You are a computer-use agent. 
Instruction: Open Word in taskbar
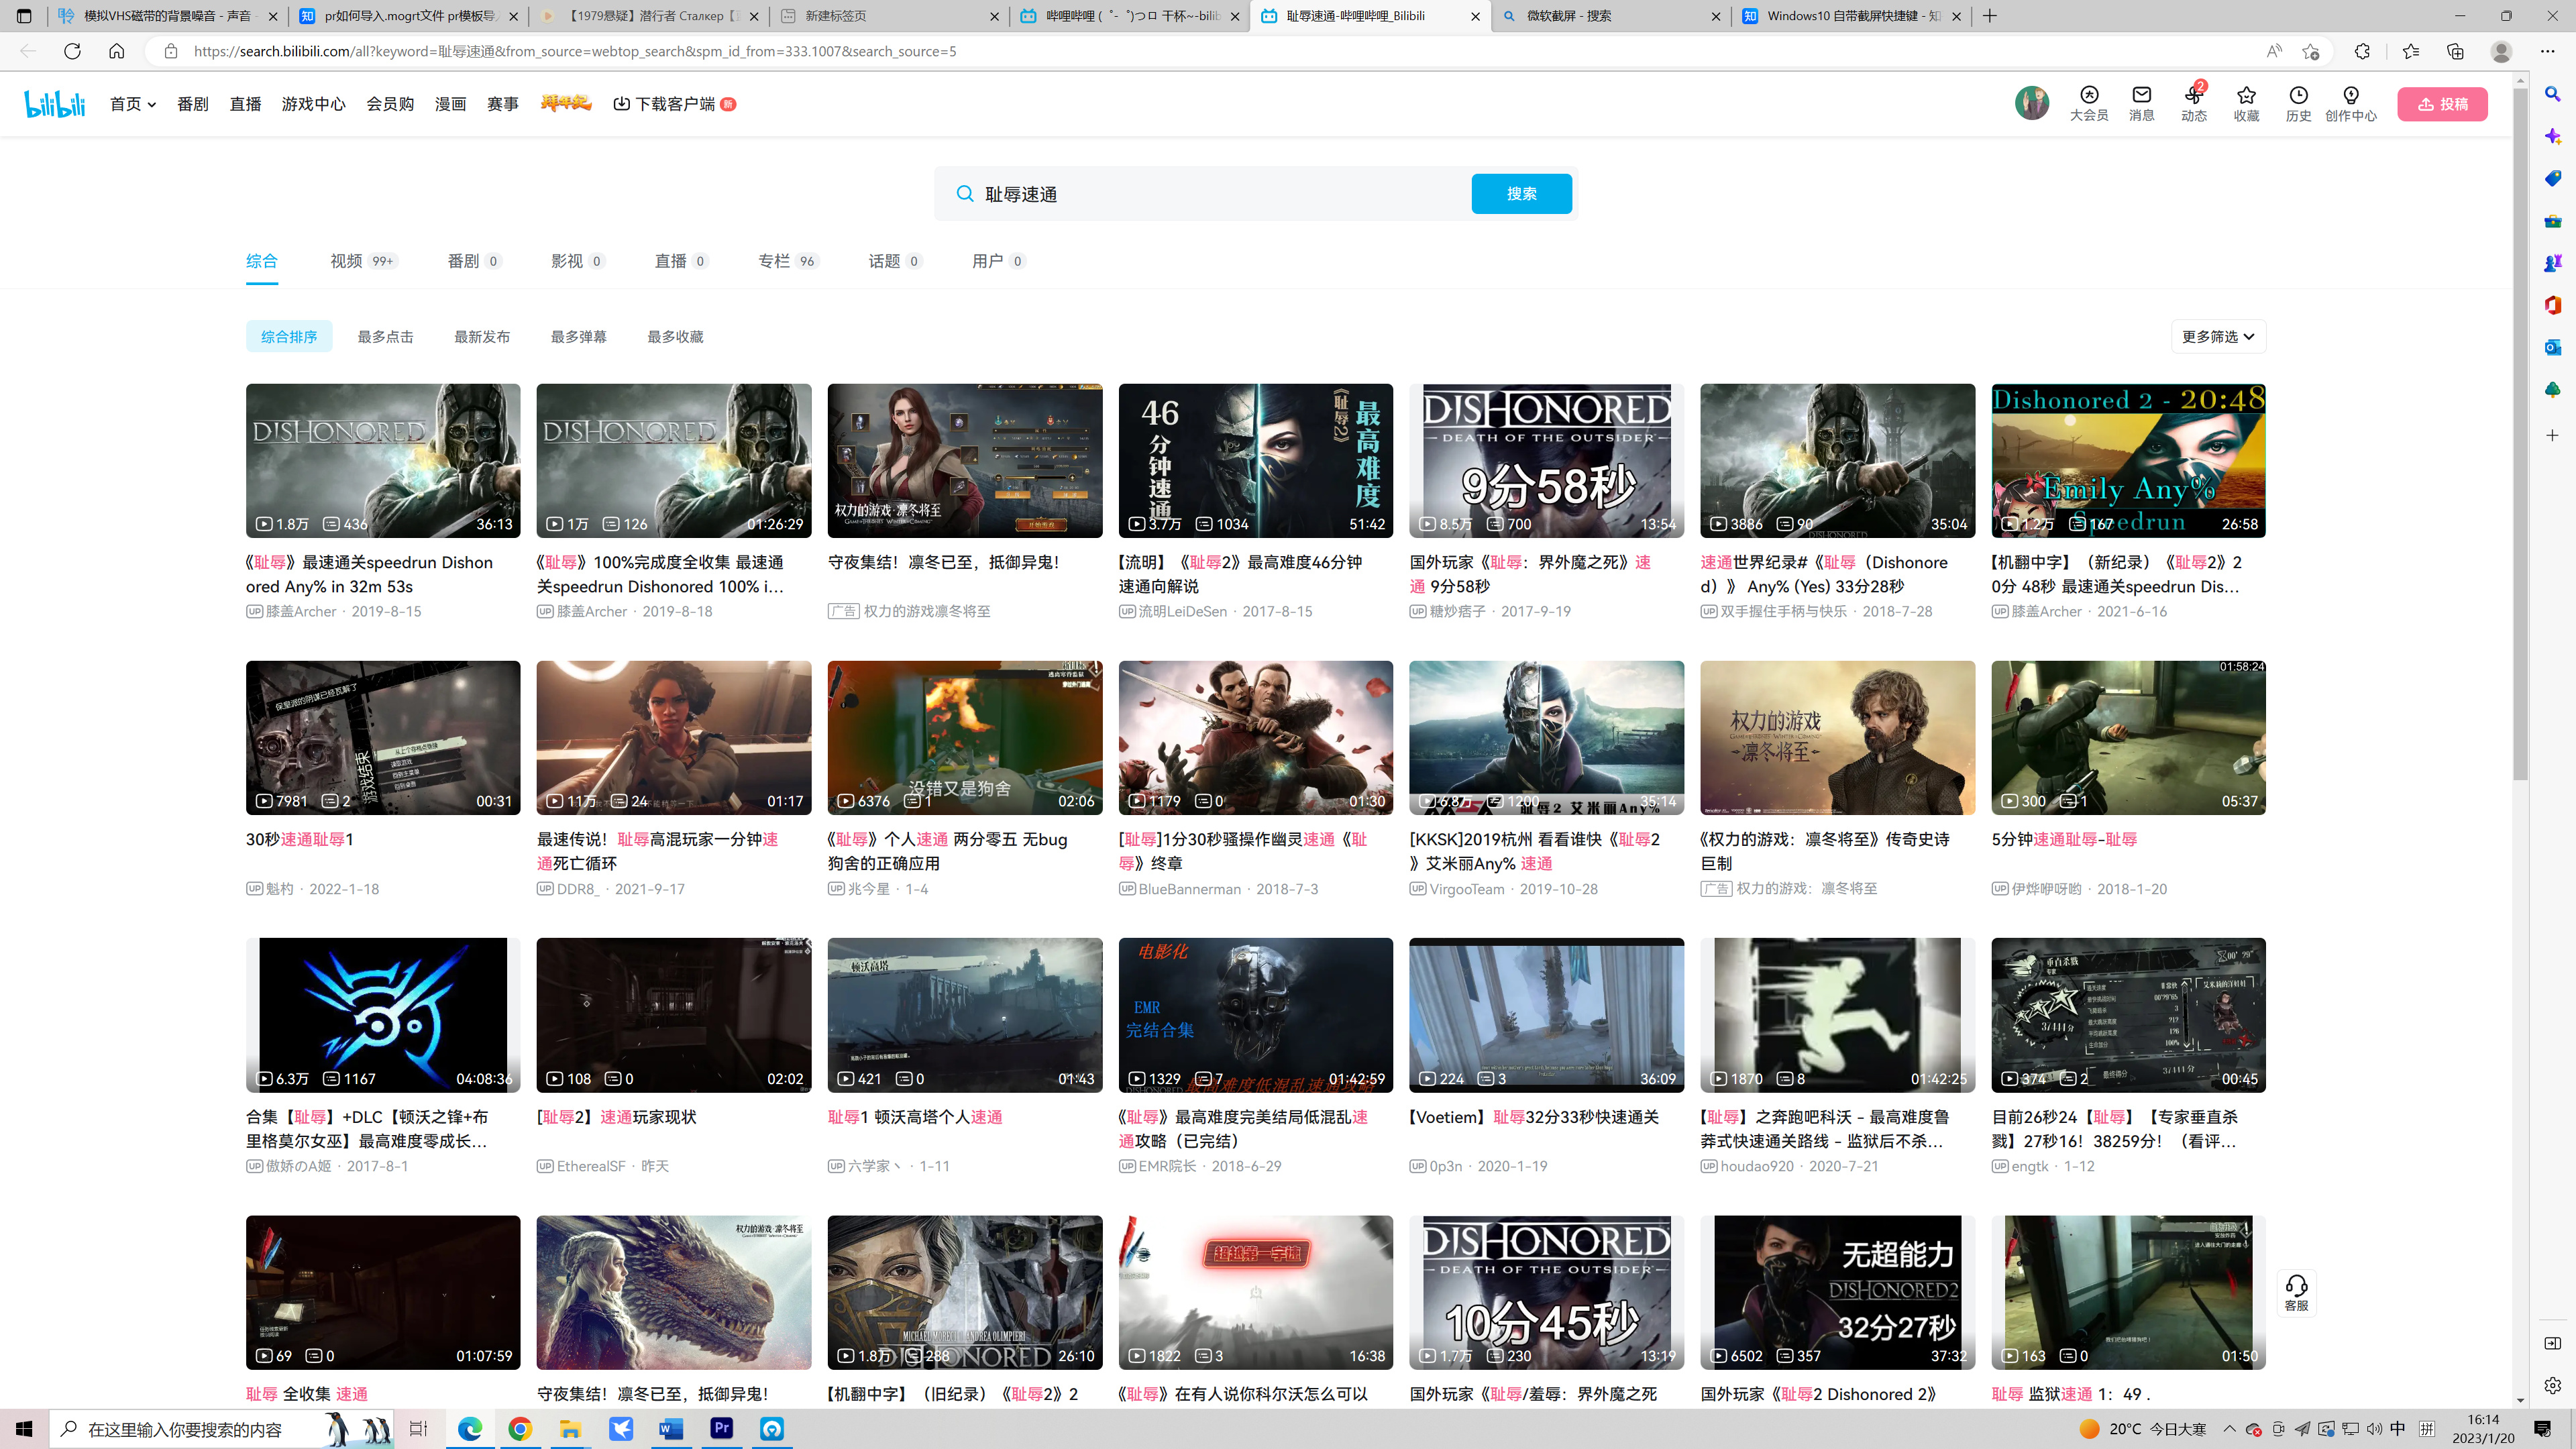click(x=671, y=1429)
